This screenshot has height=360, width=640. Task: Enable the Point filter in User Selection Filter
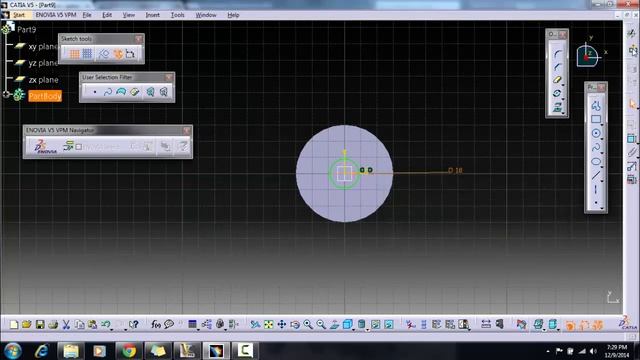coord(95,92)
